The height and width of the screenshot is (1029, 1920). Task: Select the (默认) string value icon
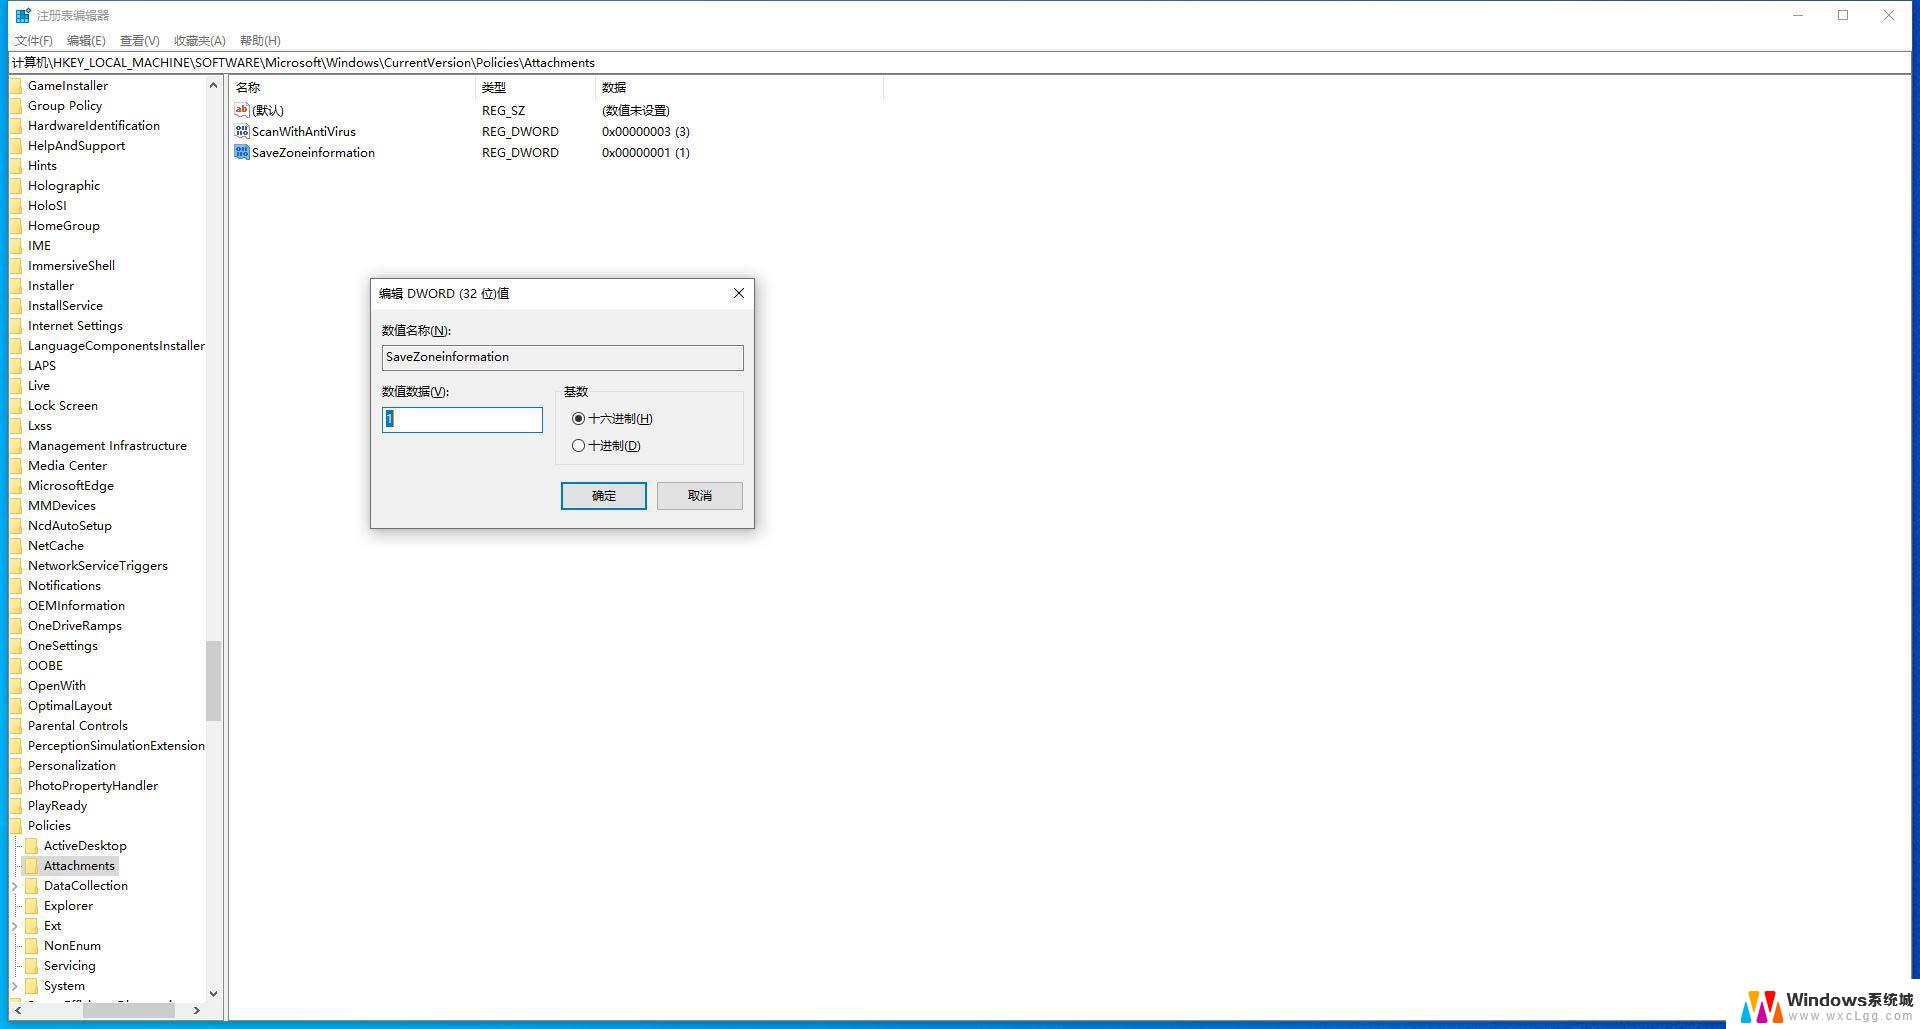(241, 110)
